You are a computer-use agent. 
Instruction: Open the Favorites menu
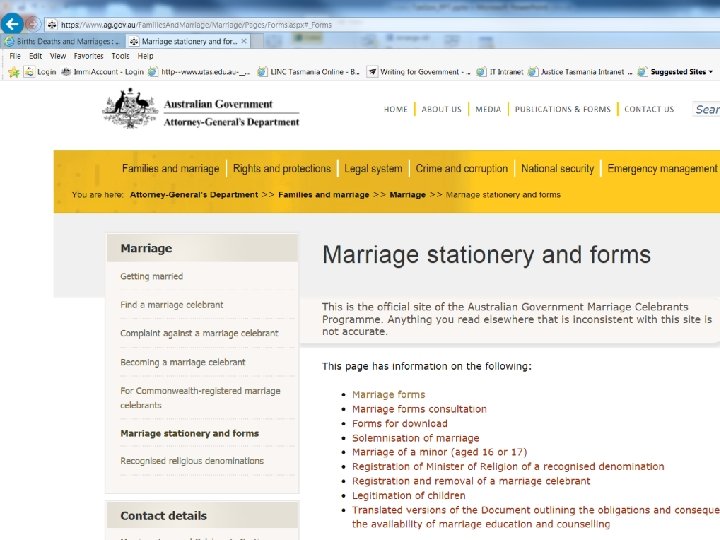click(x=88, y=56)
